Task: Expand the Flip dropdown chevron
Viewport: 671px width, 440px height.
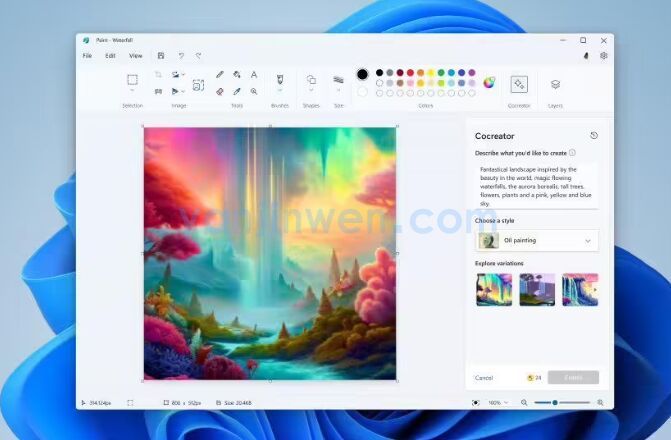Action: pyautogui.click(x=183, y=92)
